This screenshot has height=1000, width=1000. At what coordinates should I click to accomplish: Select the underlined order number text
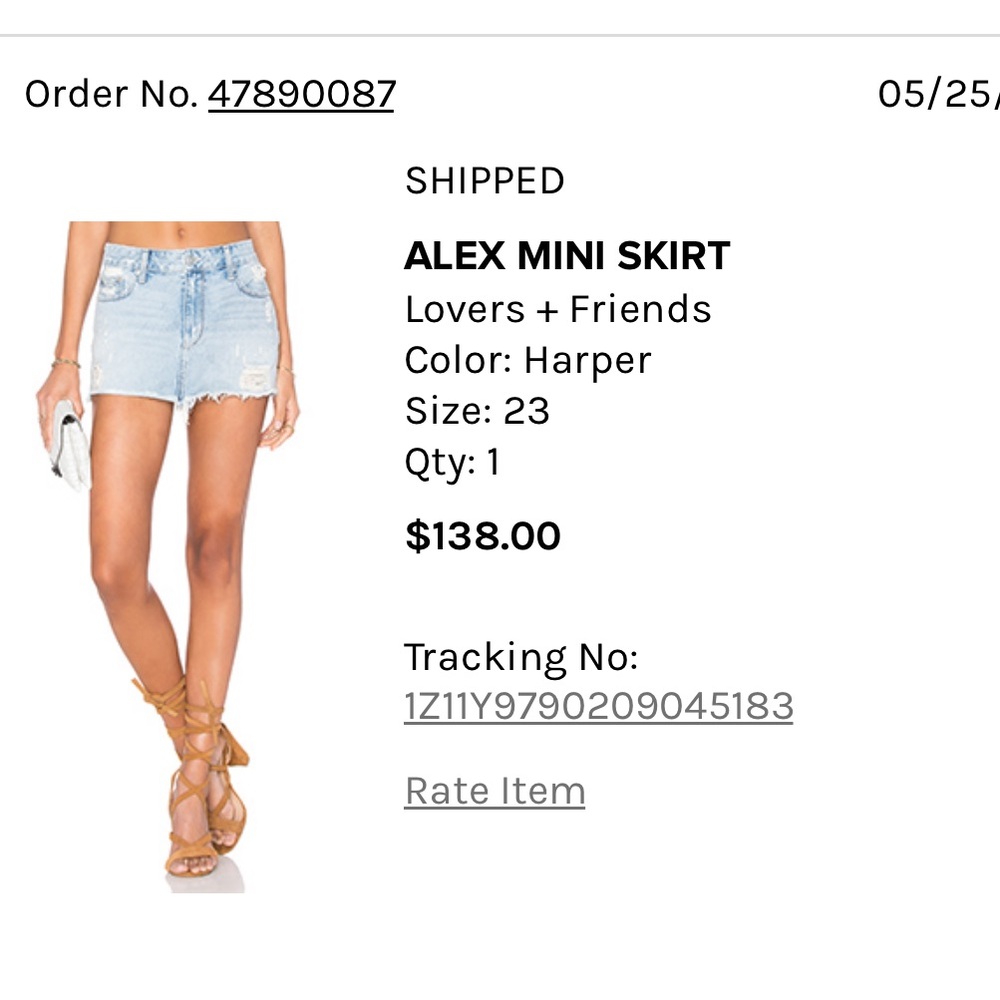300,93
